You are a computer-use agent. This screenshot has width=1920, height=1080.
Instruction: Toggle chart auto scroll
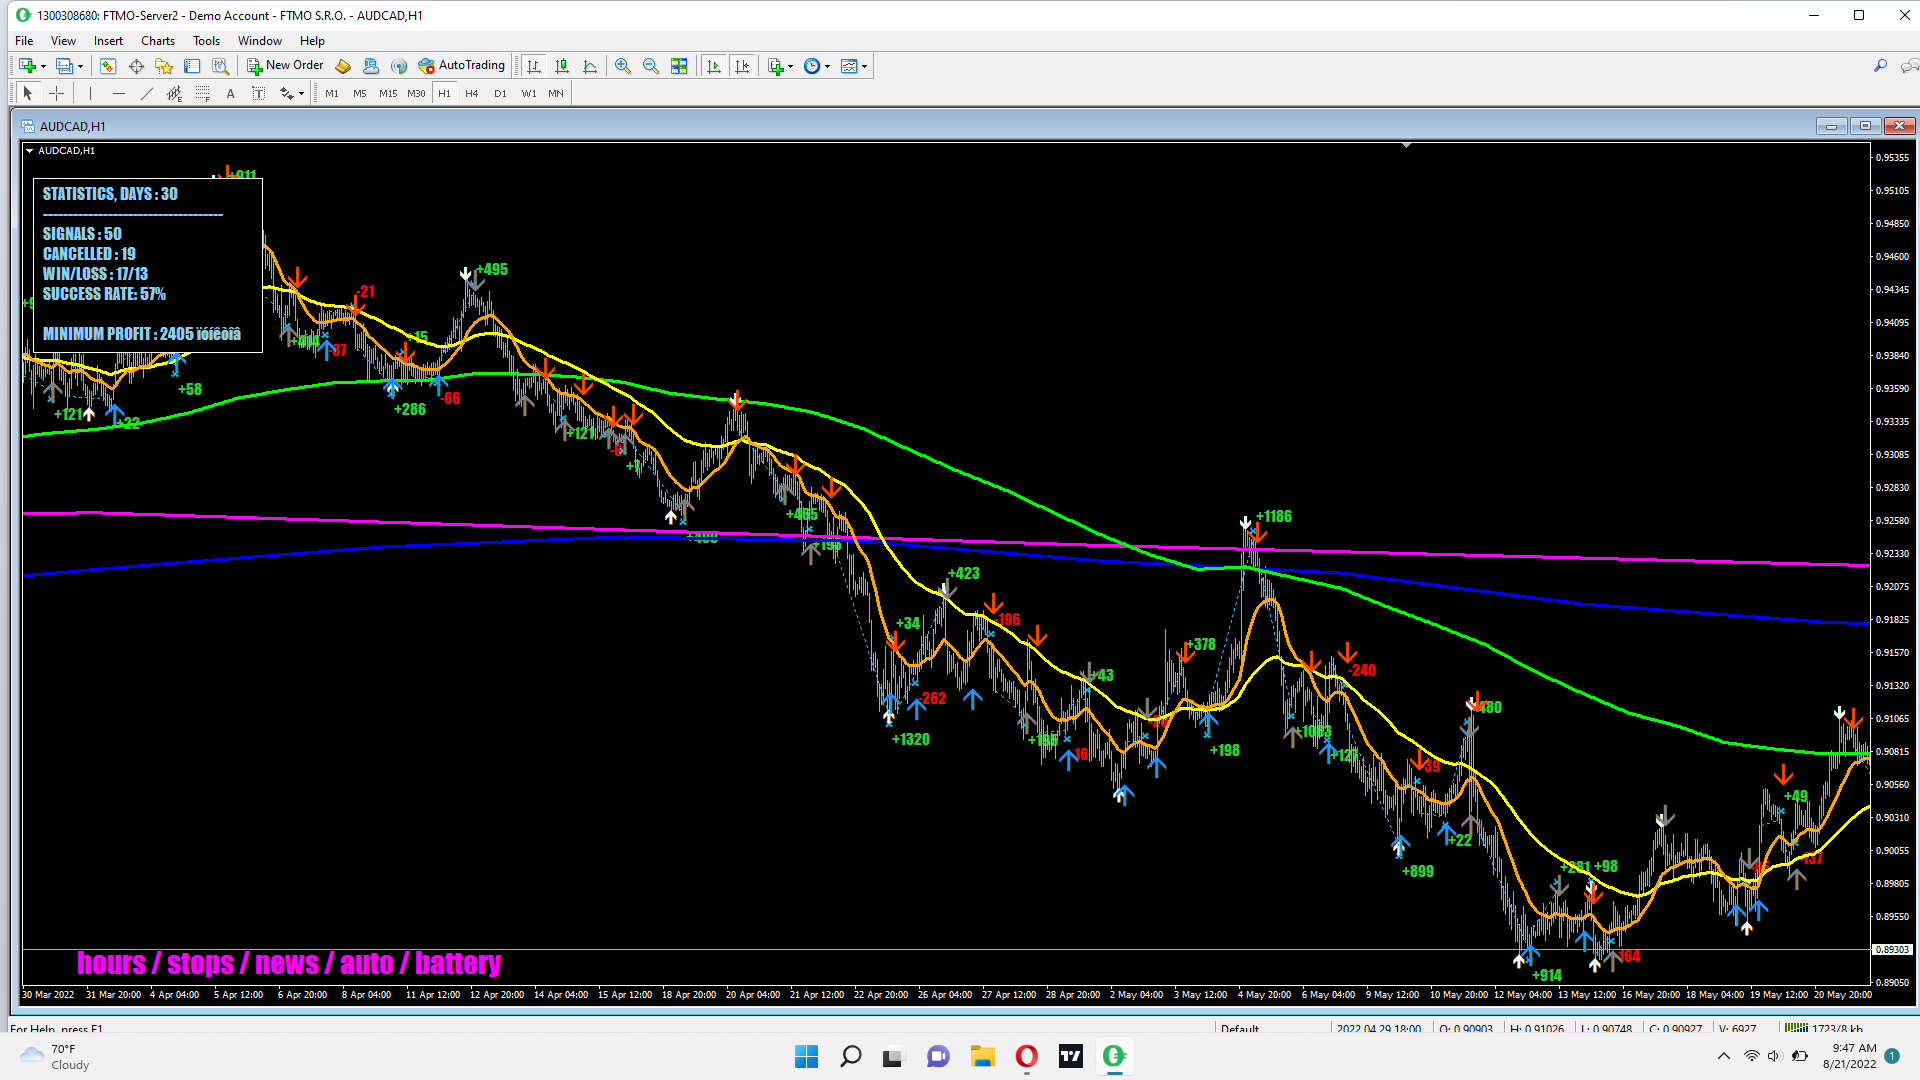(713, 66)
